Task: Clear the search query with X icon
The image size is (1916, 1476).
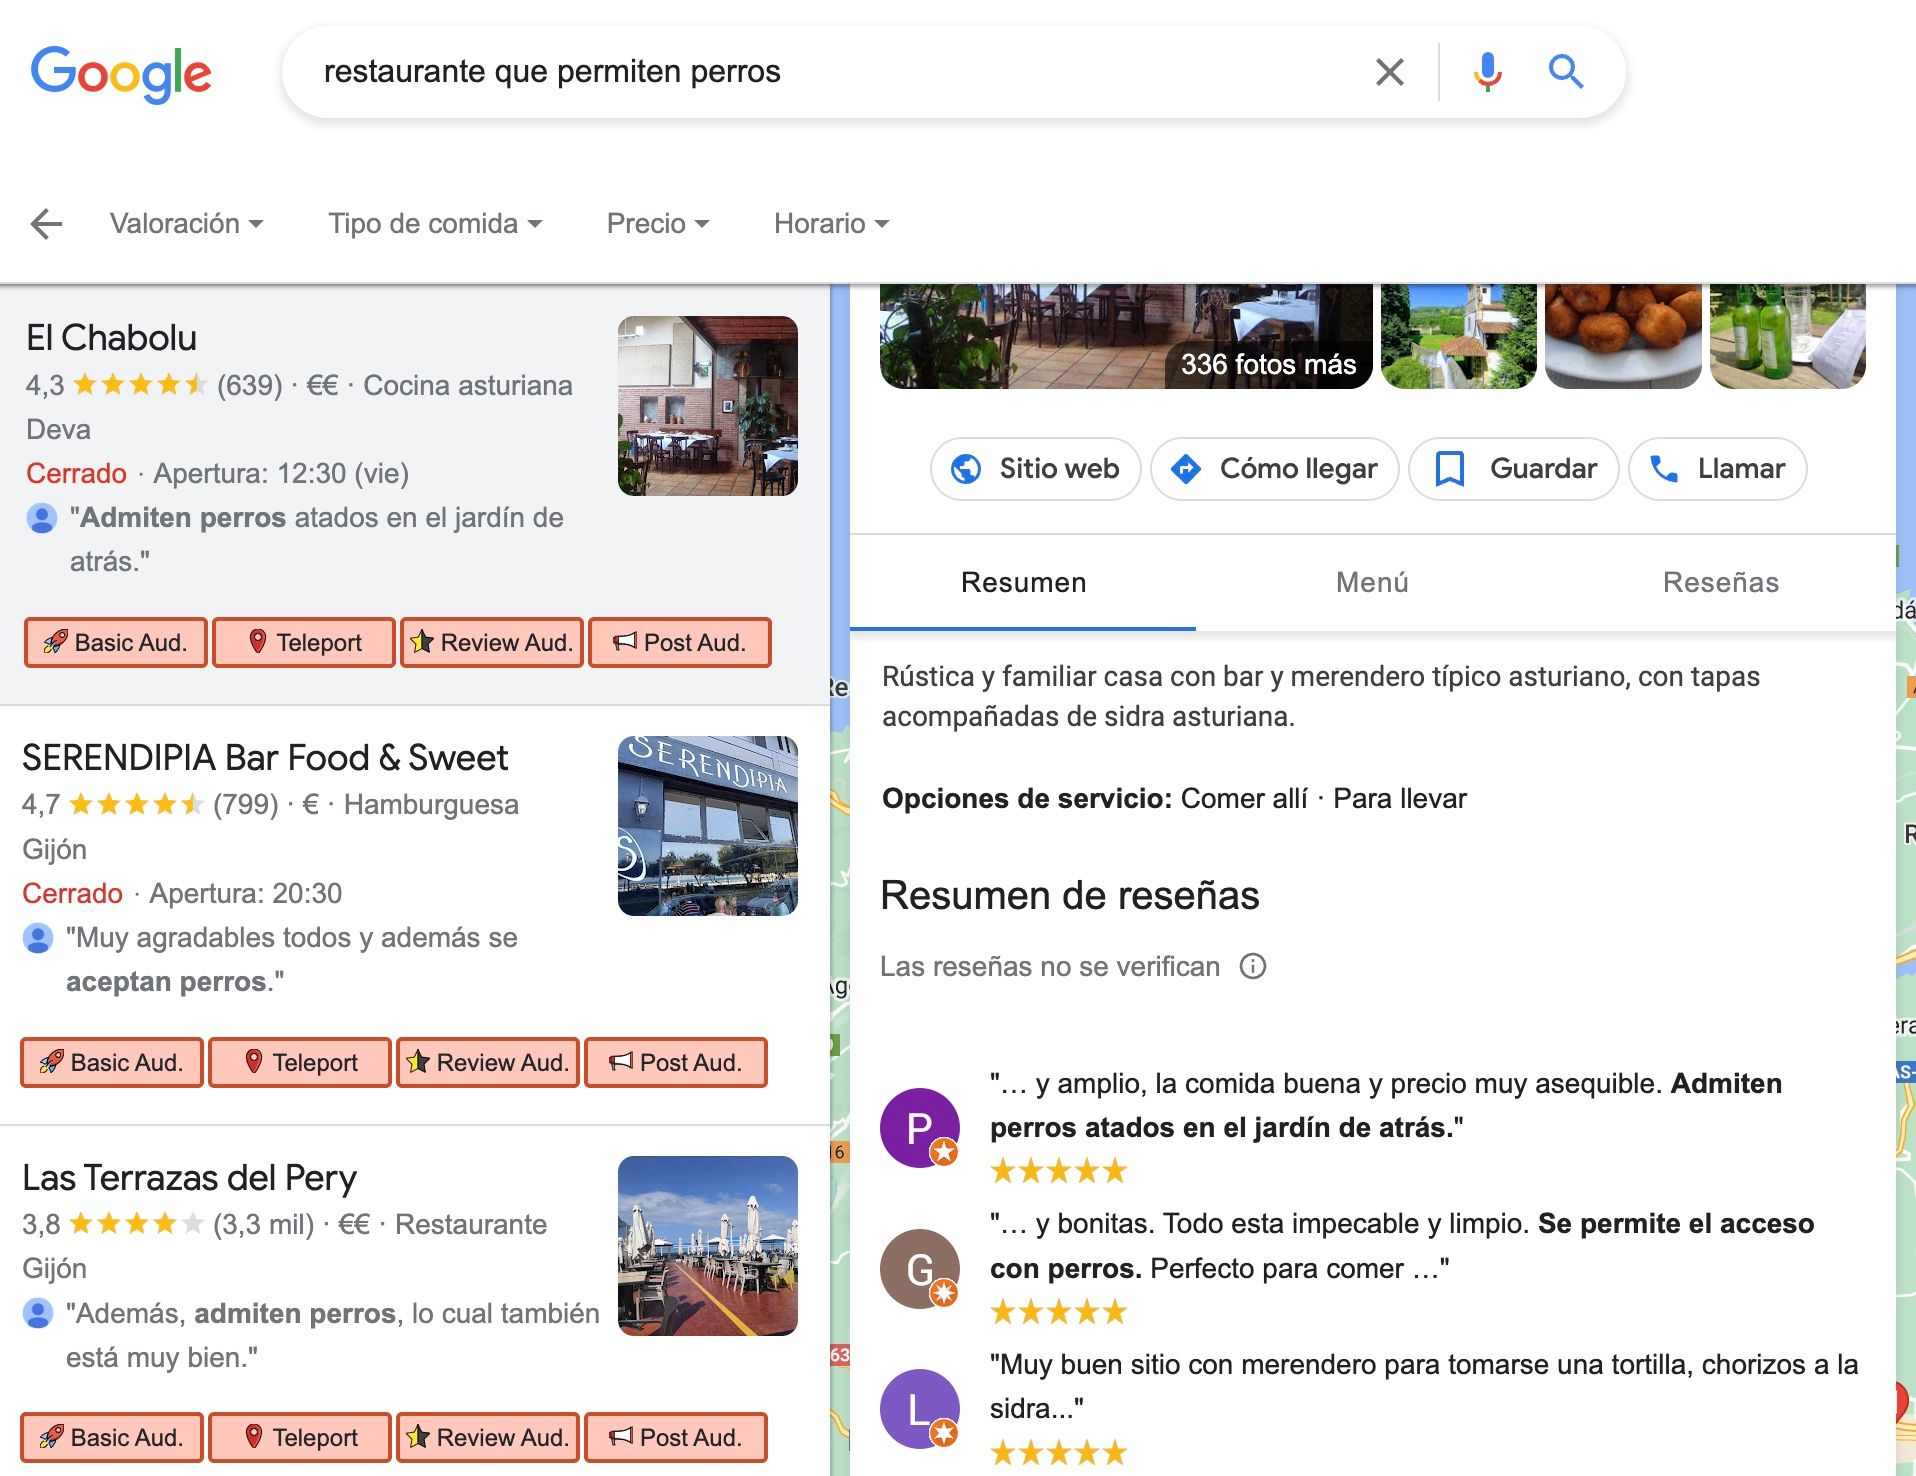Action: coord(1389,72)
